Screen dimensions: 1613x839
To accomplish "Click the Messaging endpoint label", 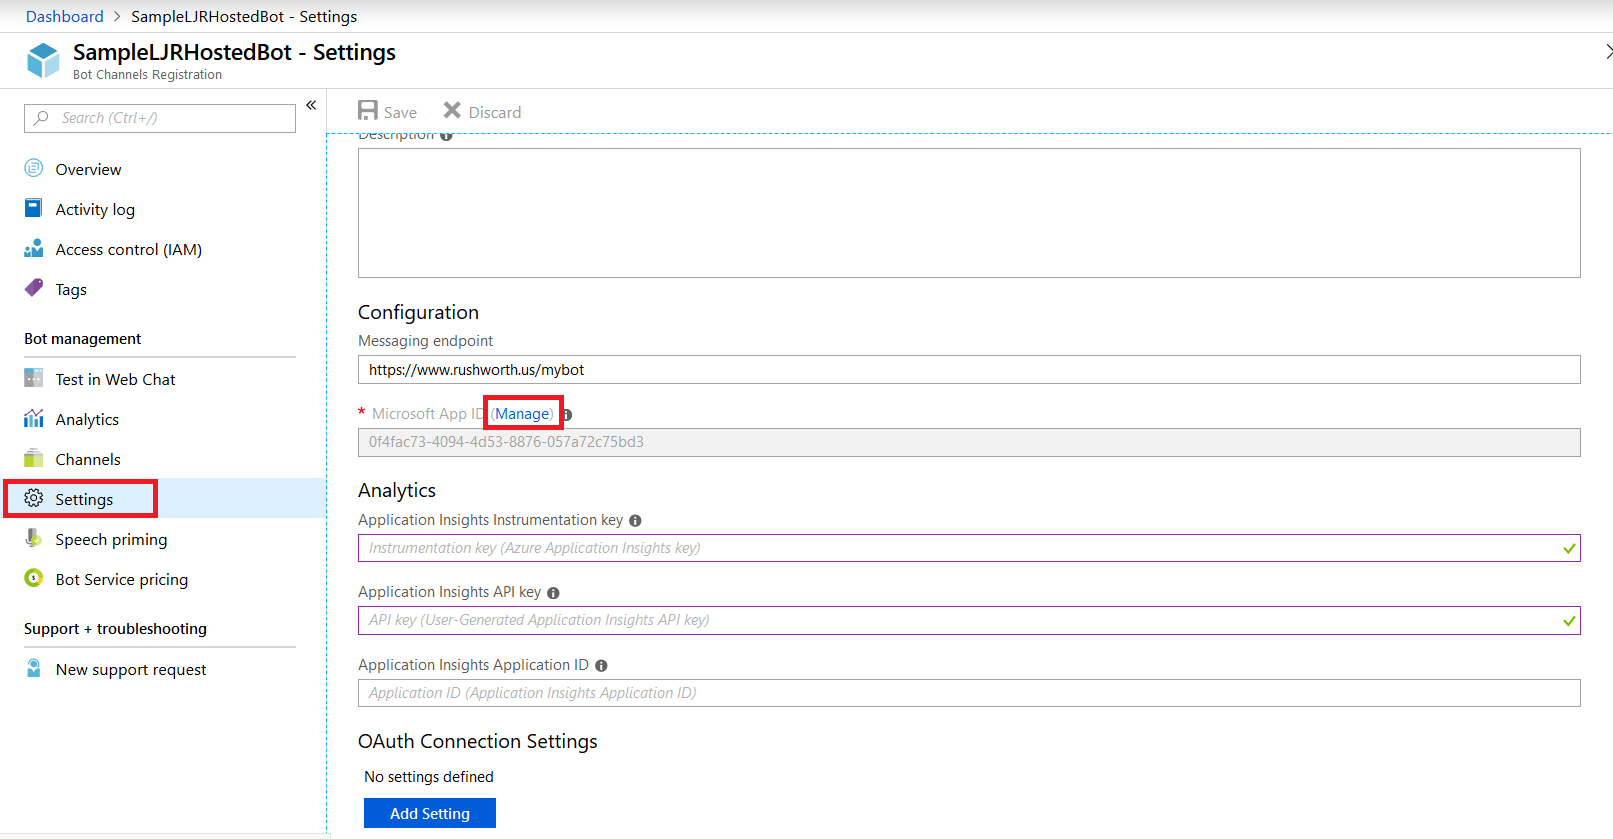I will coord(426,341).
